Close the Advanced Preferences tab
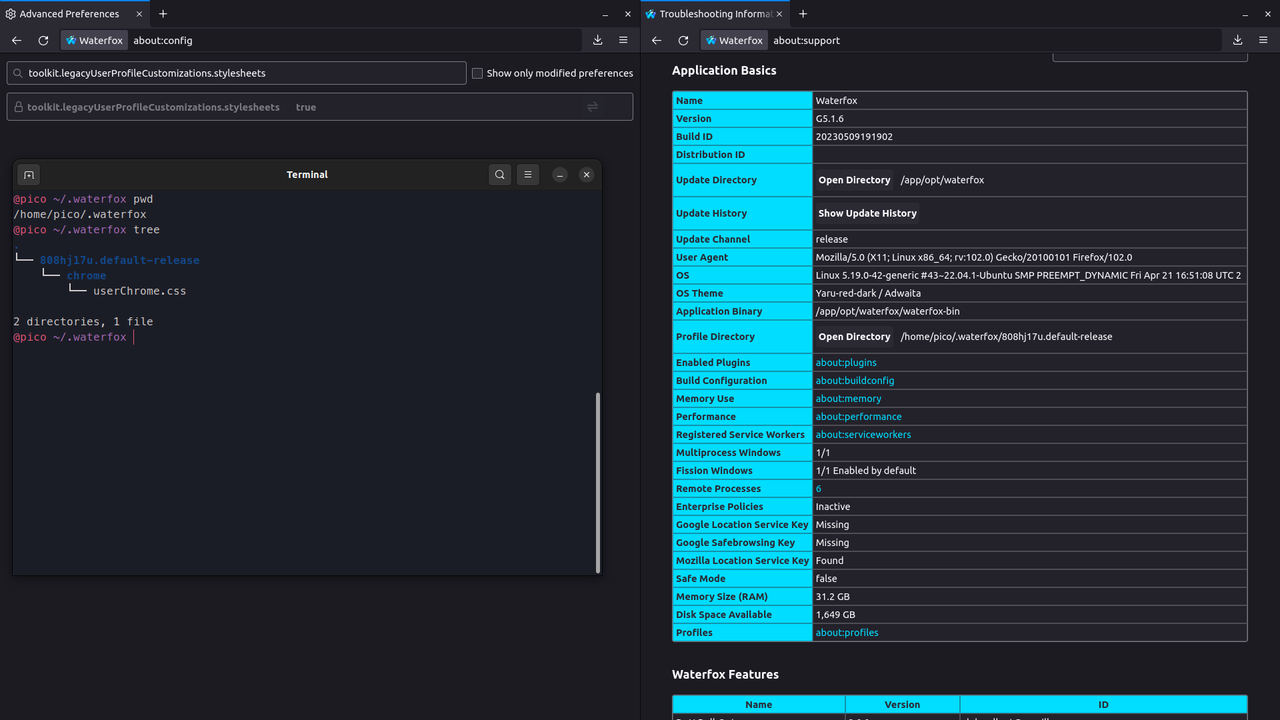The width and height of the screenshot is (1280, 720). coord(139,14)
